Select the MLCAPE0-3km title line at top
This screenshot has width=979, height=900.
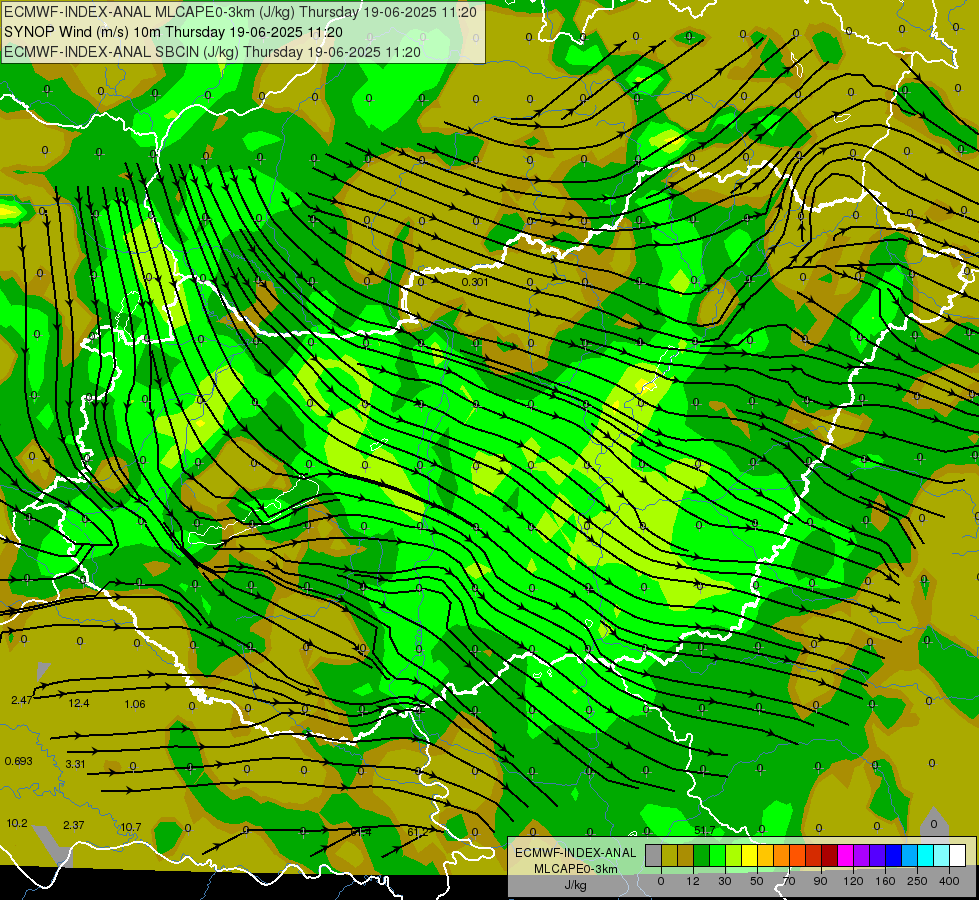tap(240, 12)
